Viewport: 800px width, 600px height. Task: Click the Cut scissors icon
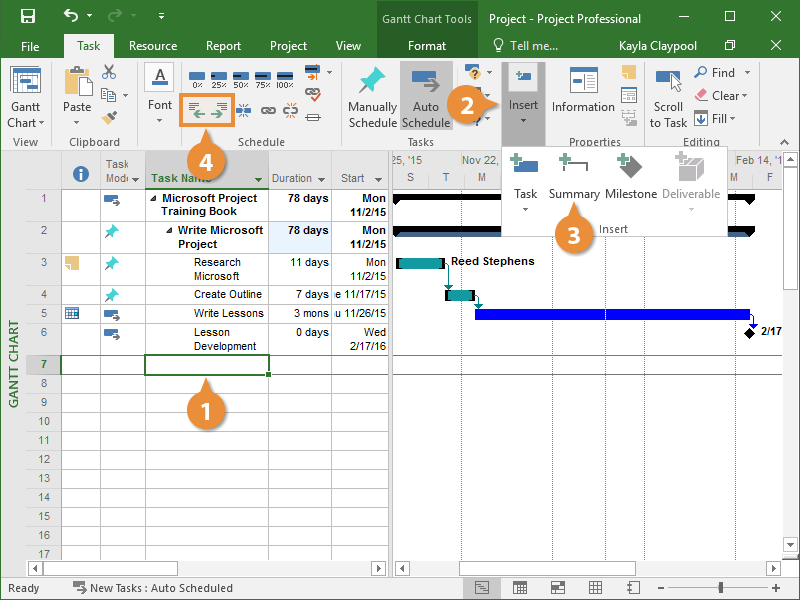pyautogui.click(x=109, y=73)
